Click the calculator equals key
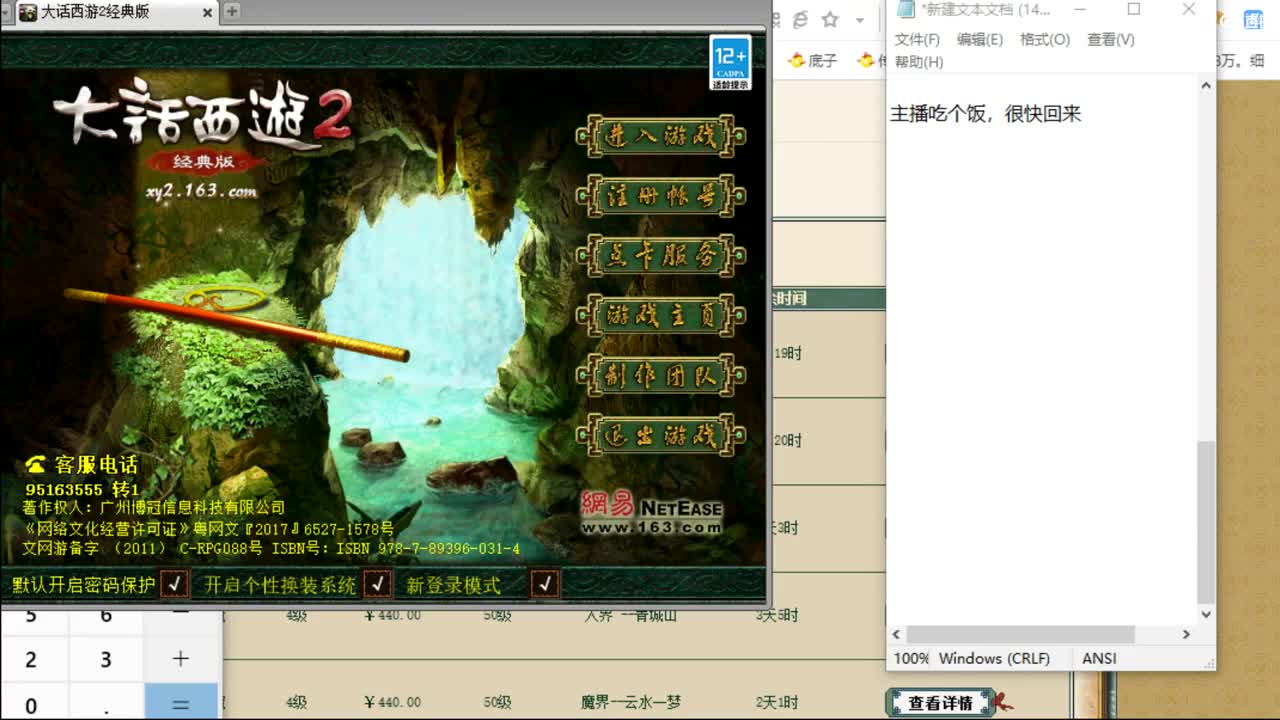Screen dimensions: 1280x720 pos(180,701)
